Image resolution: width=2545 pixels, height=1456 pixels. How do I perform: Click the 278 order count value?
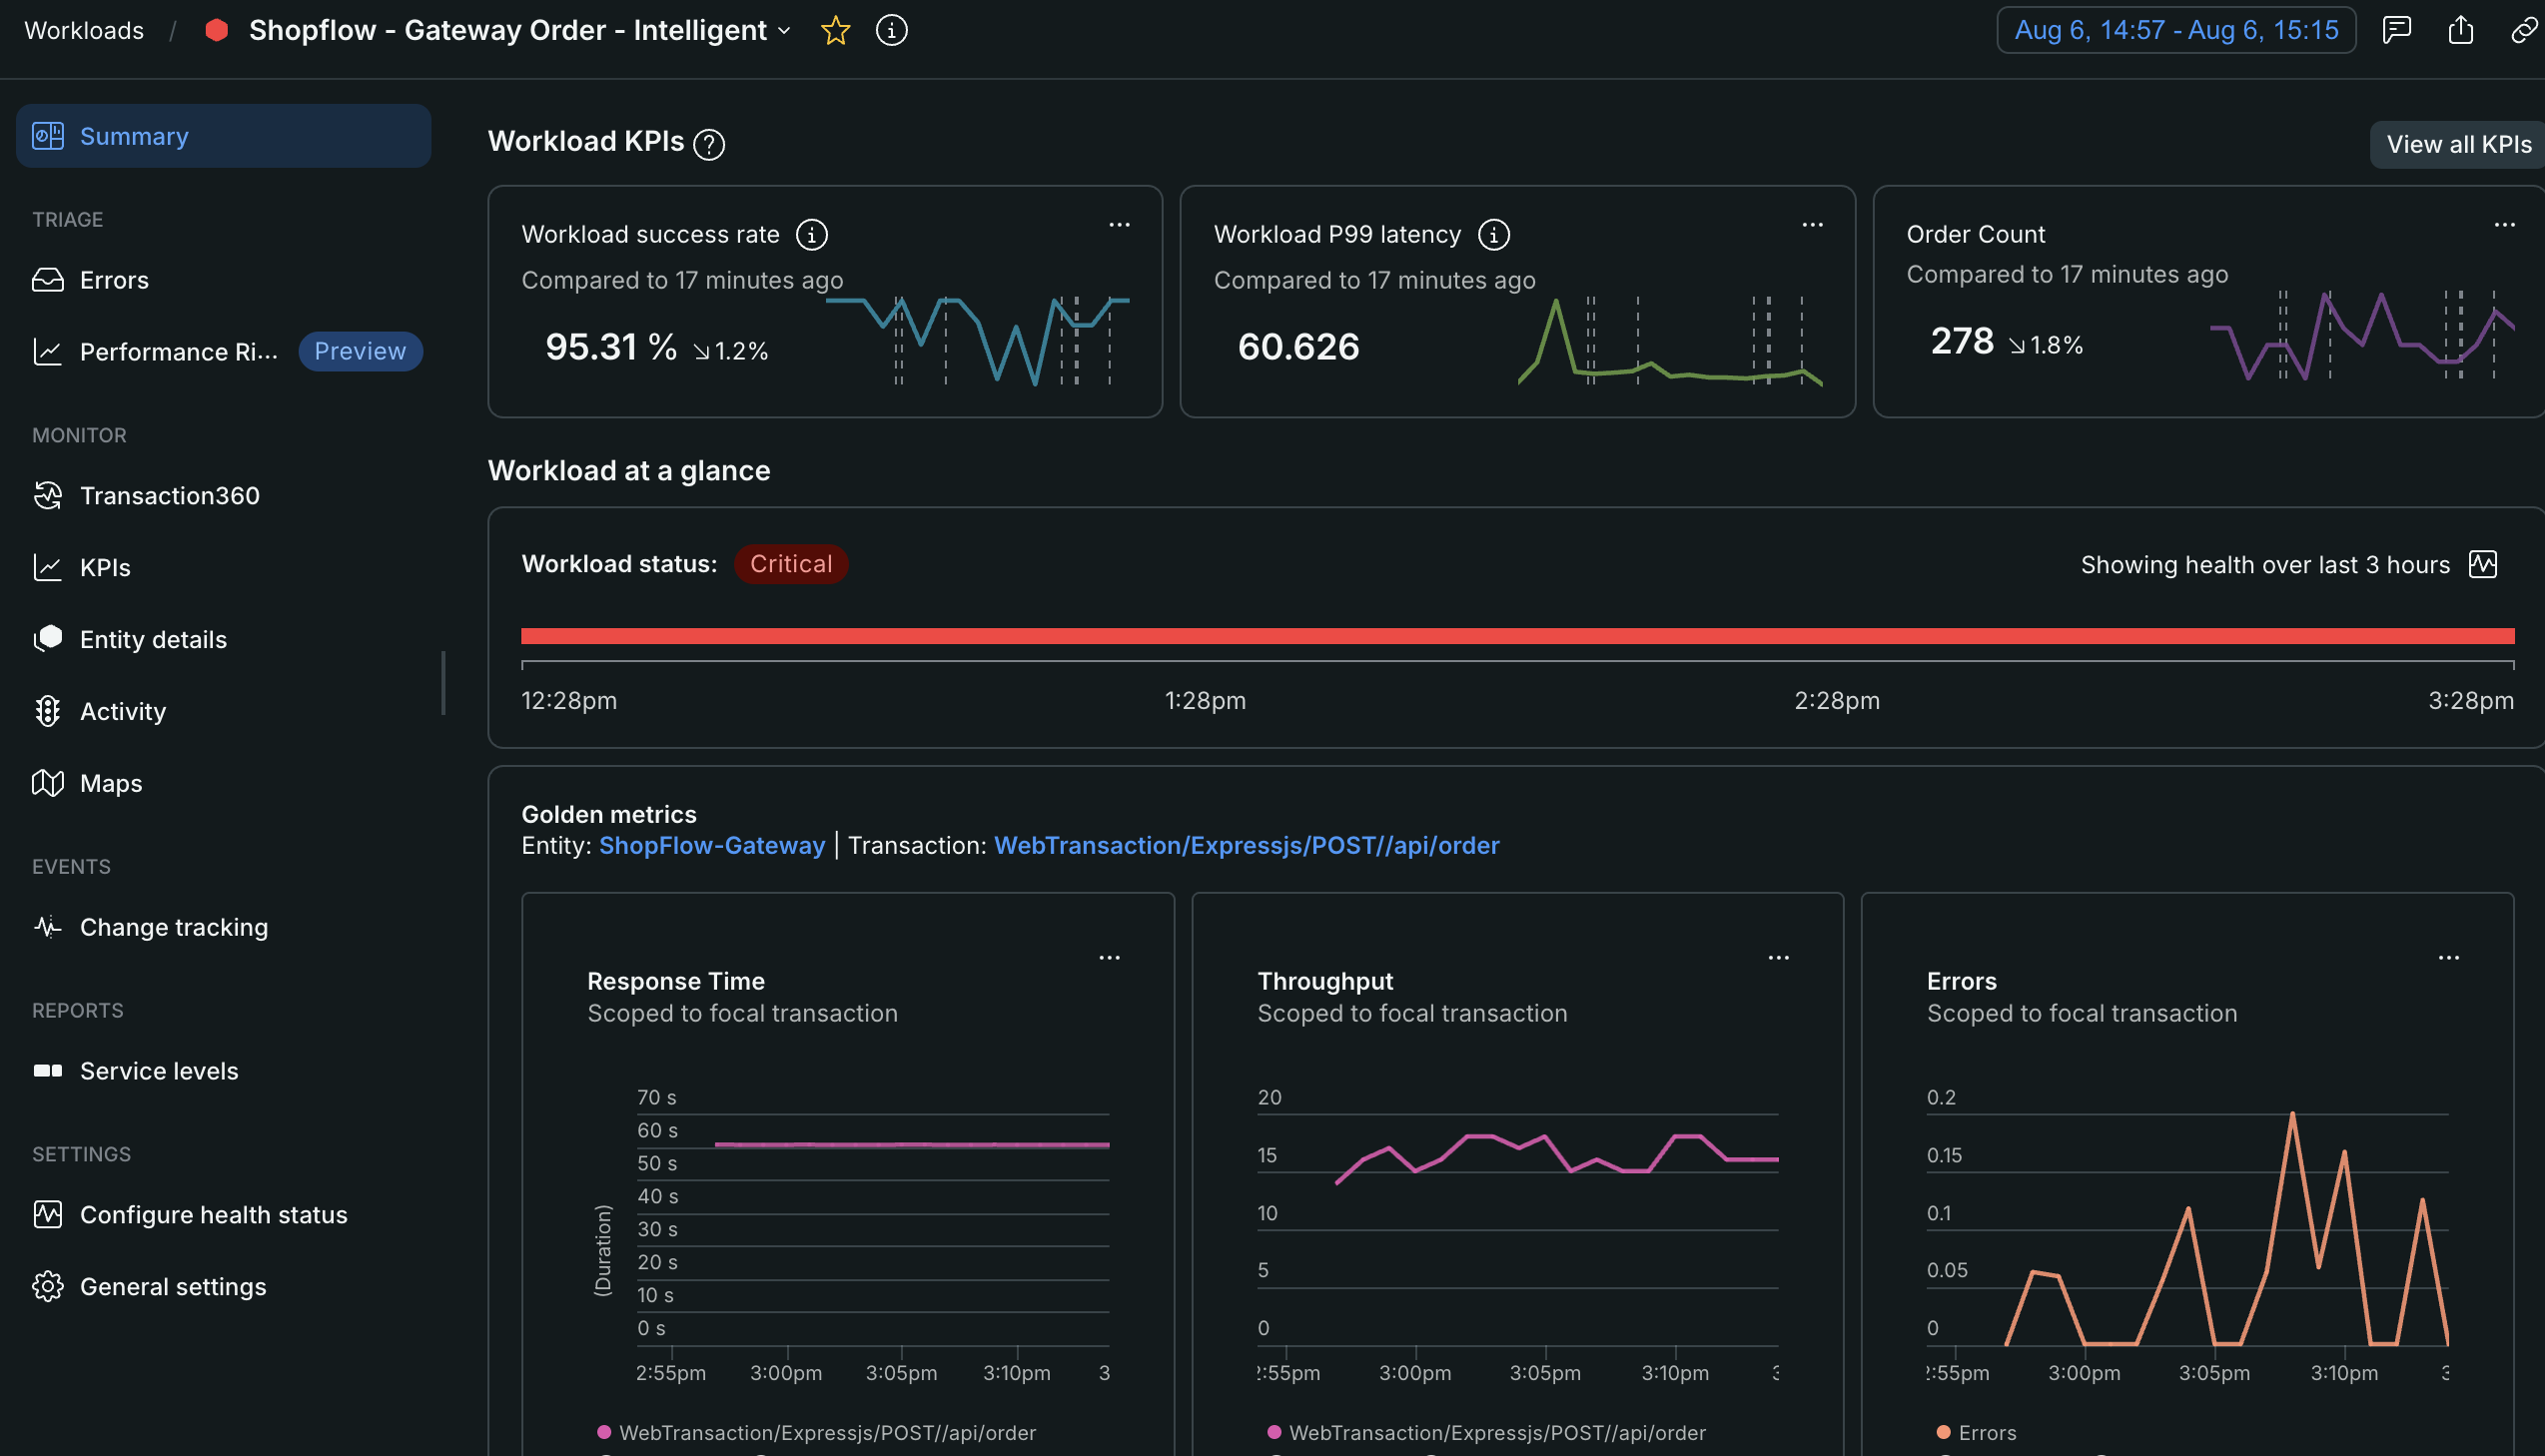[x=1961, y=341]
